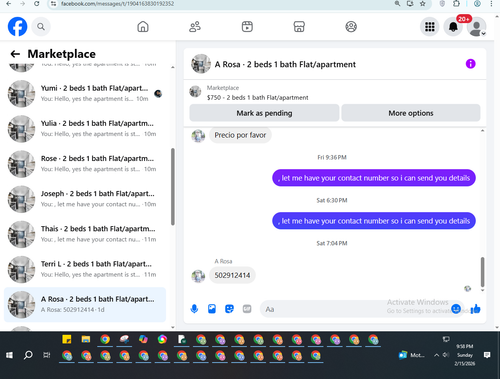Reload the page
This screenshot has height=379, width=500.
click(37, 4)
